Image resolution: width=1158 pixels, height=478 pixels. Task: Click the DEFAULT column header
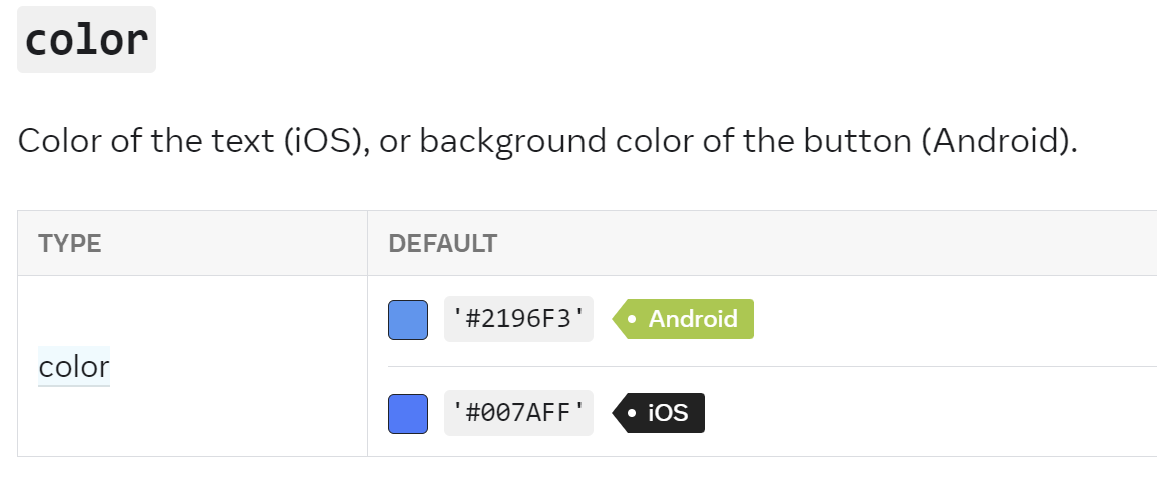coord(443,243)
